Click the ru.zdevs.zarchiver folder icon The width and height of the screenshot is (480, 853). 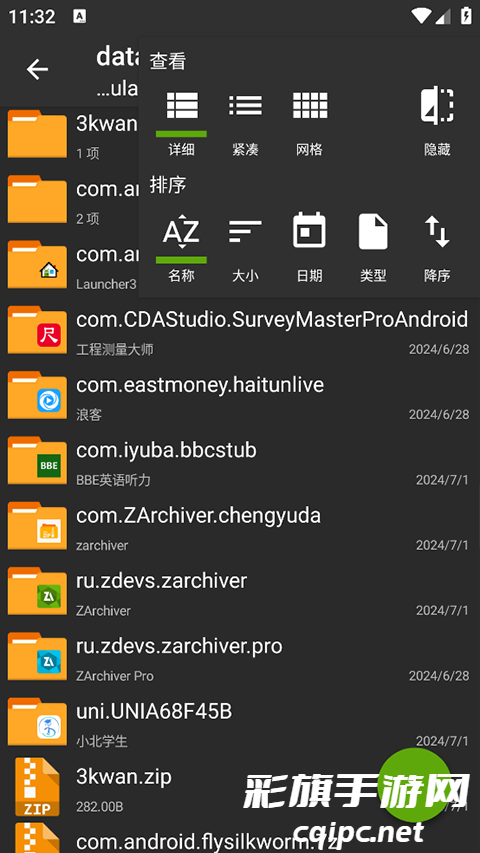click(x=37, y=591)
